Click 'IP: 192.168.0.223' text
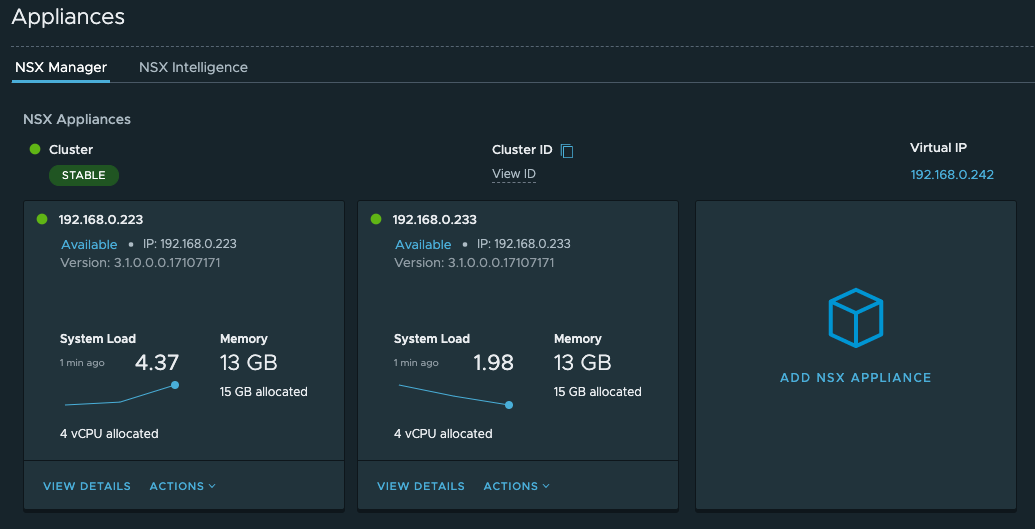Screen dimensions: 1035x529 click(189, 244)
